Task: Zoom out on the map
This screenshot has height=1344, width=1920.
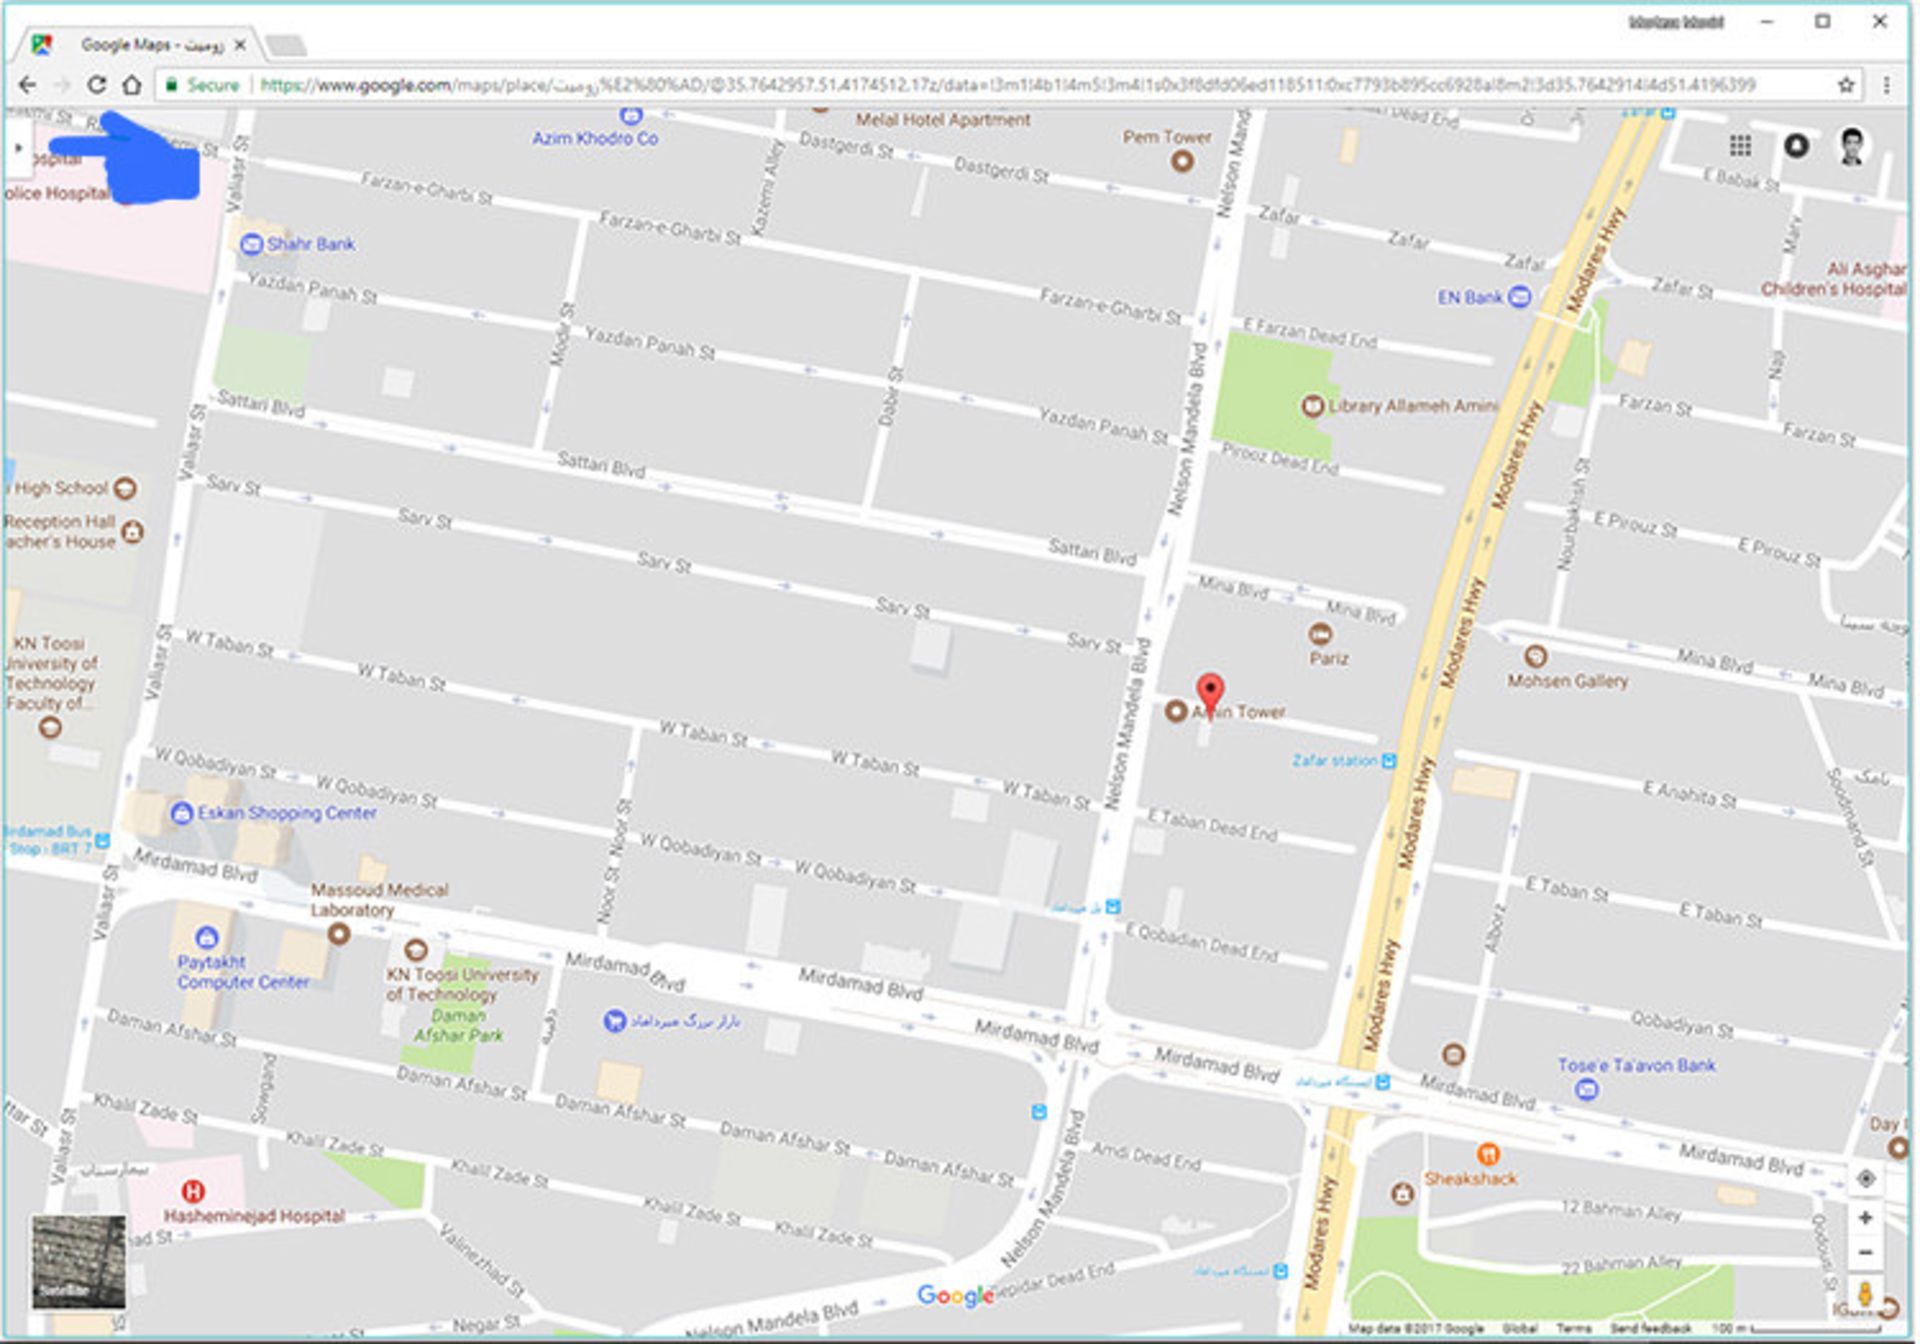Action: (1865, 1252)
